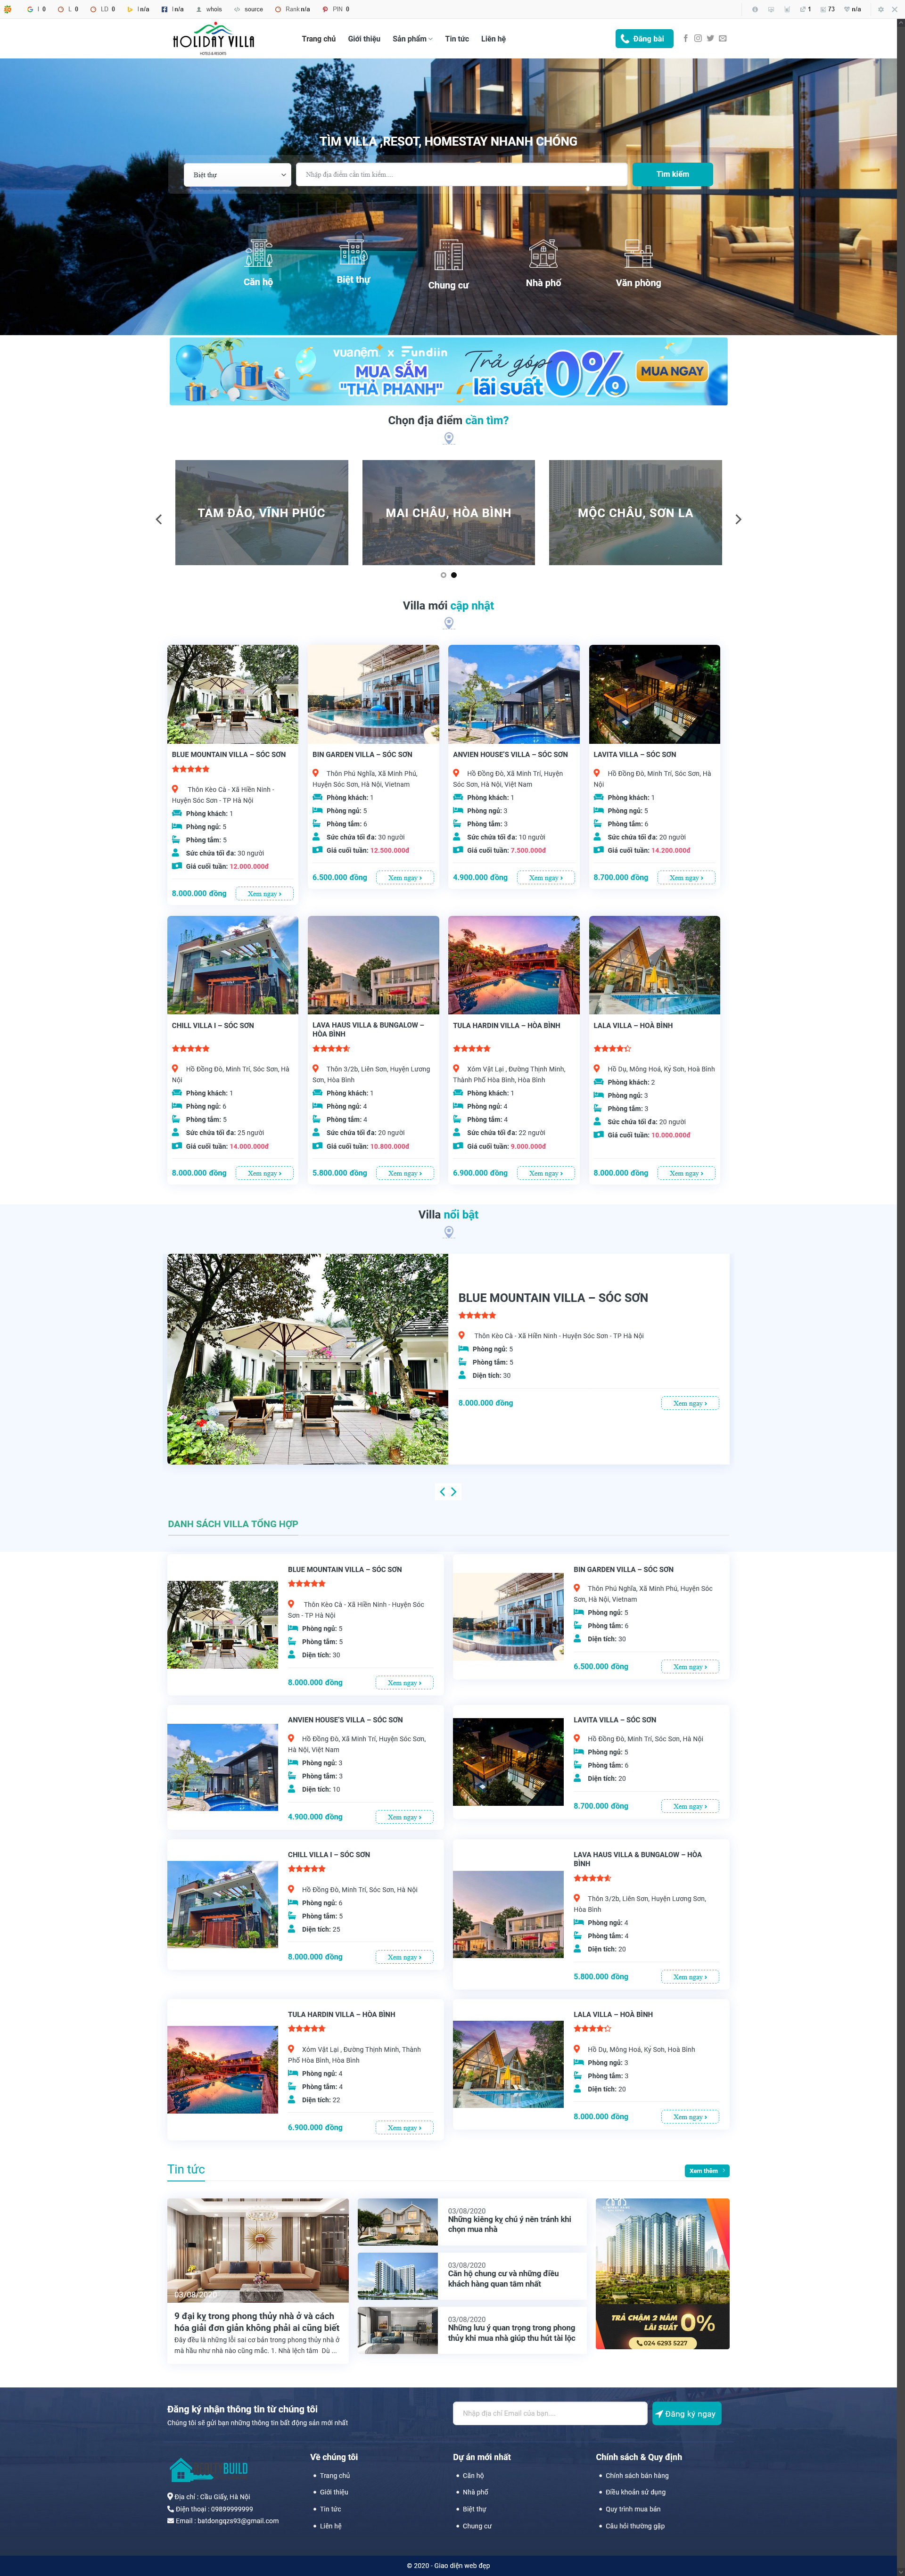Open the Biệt thự property type dropdown

click(238, 175)
